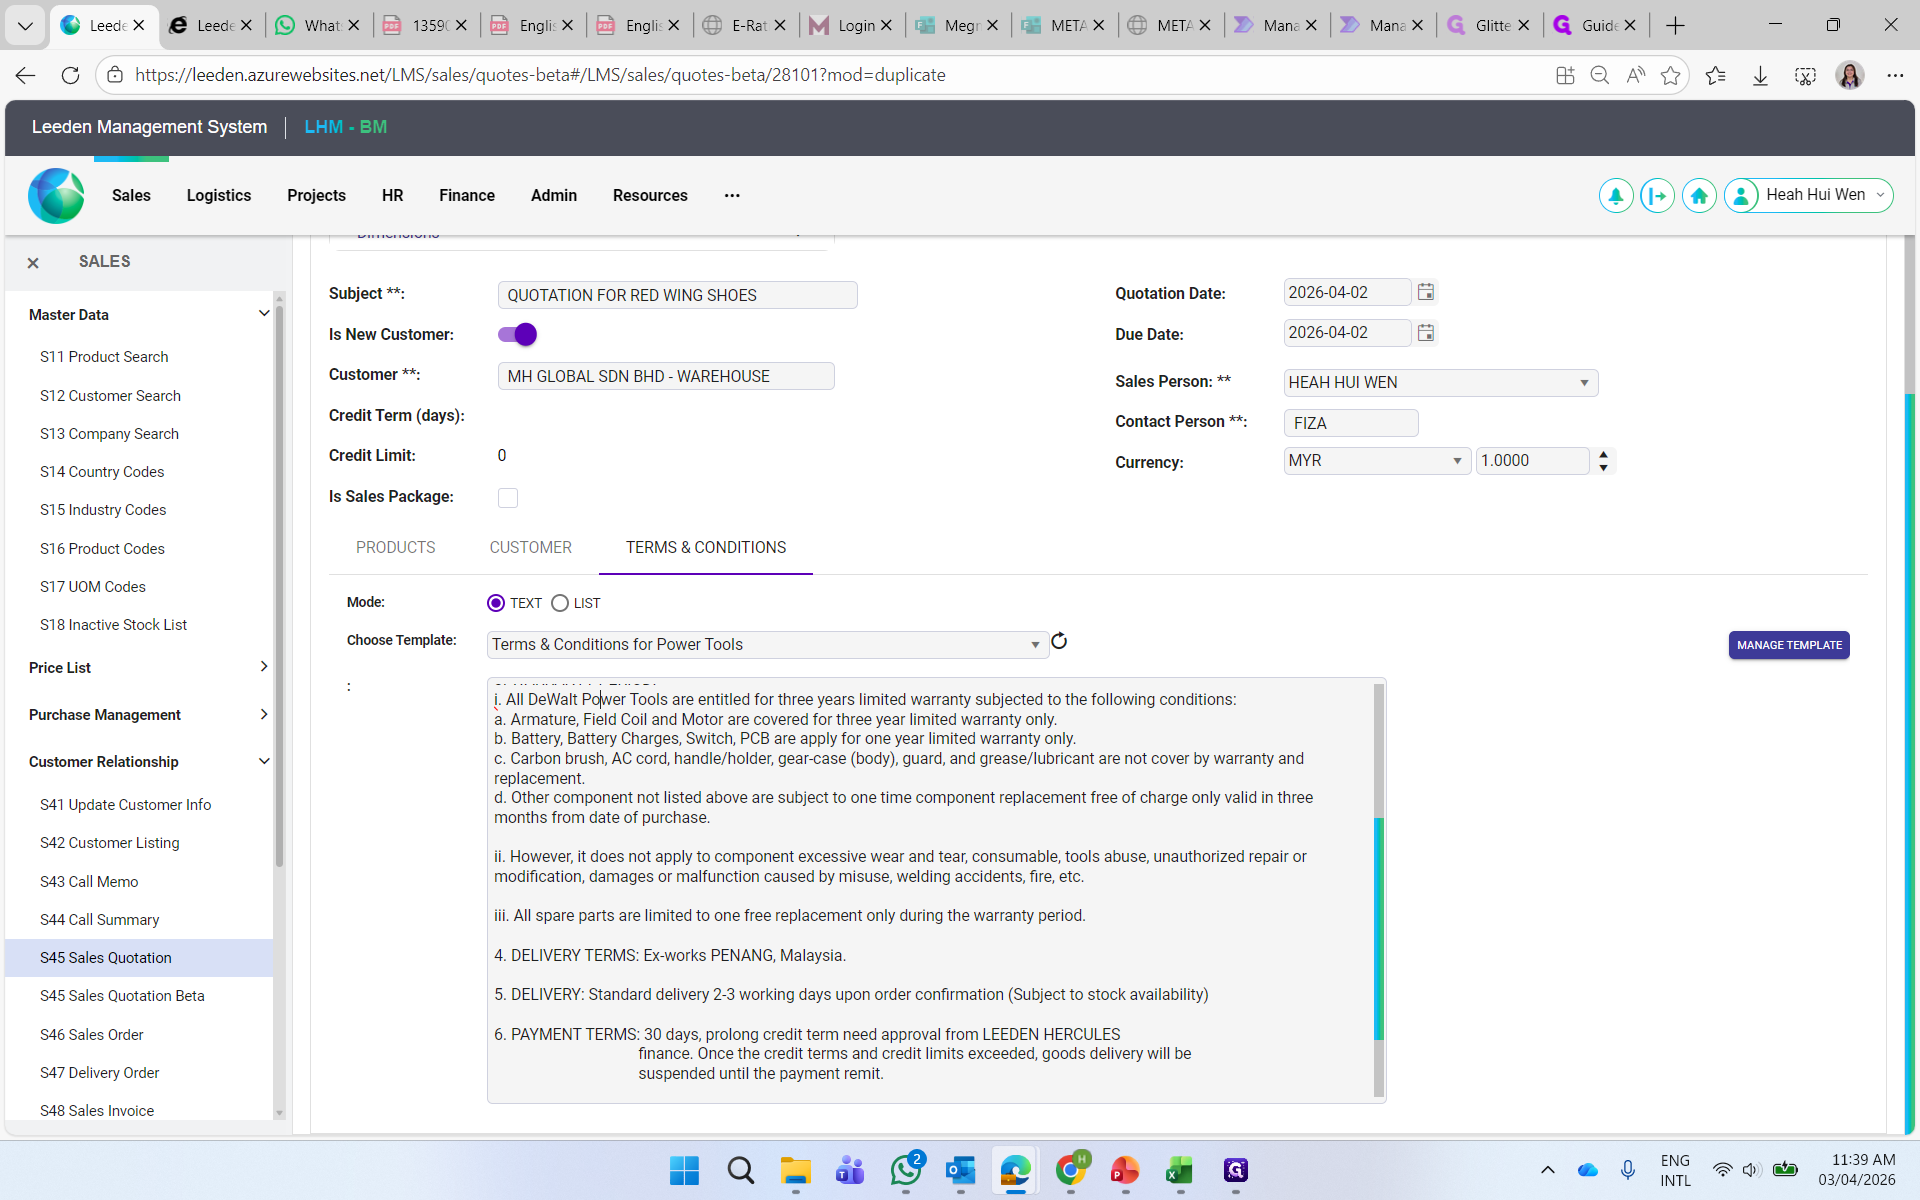Collapse Master Data section
The height and width of the screenshot is (1200, 1920).
[264, 314]
